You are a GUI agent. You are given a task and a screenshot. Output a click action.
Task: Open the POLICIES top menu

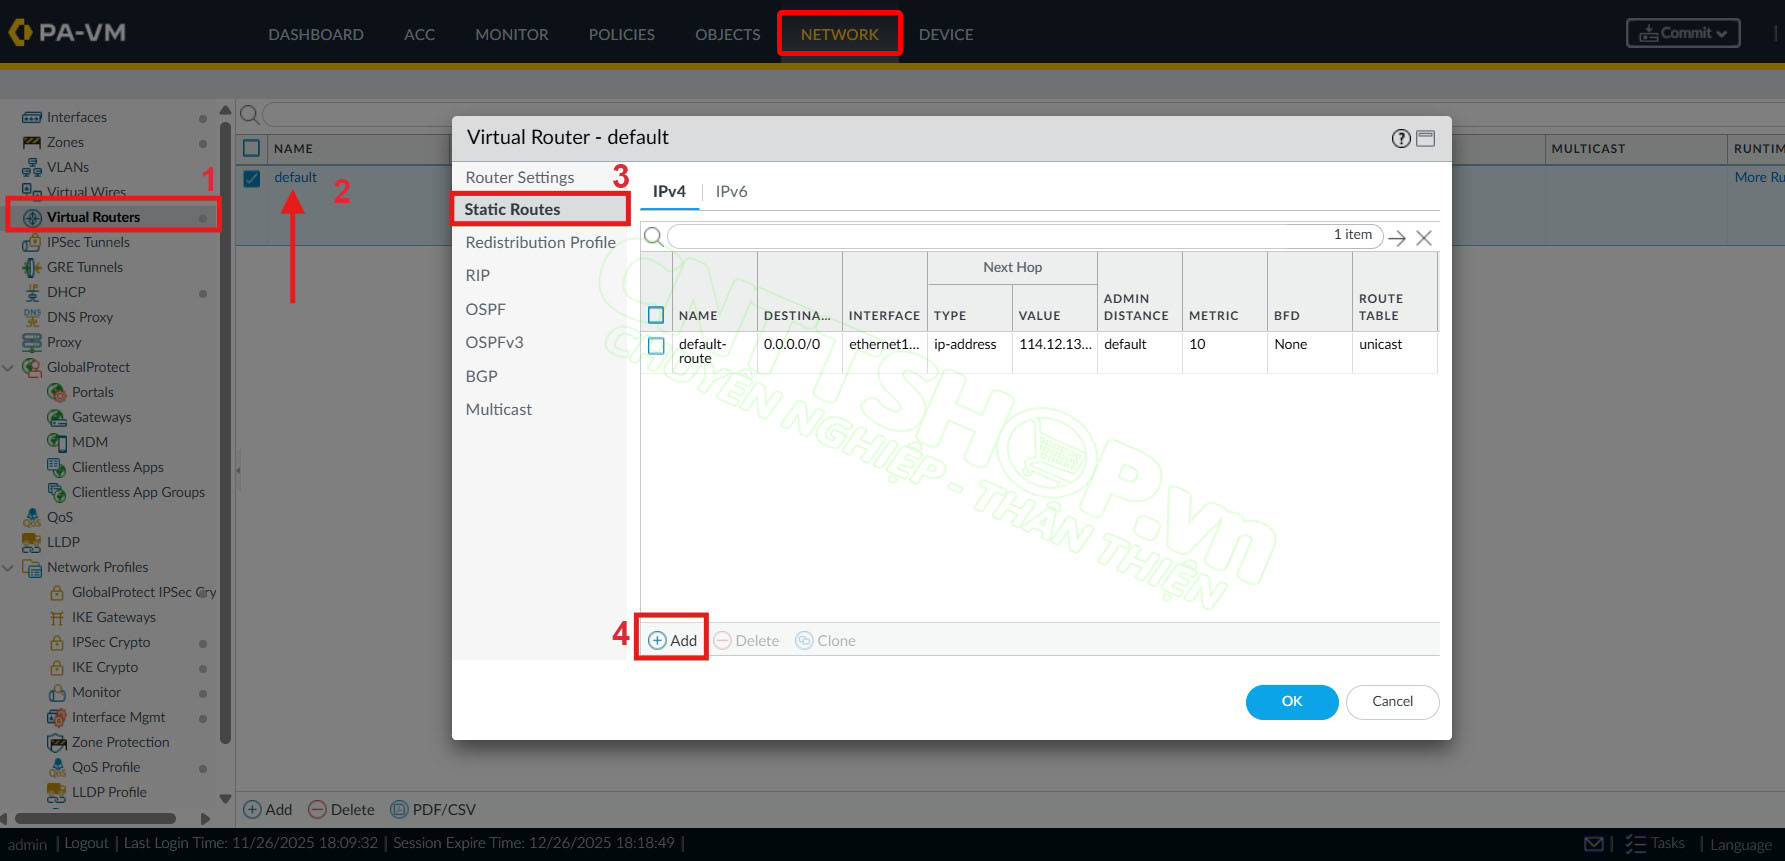tap(621, 34)
